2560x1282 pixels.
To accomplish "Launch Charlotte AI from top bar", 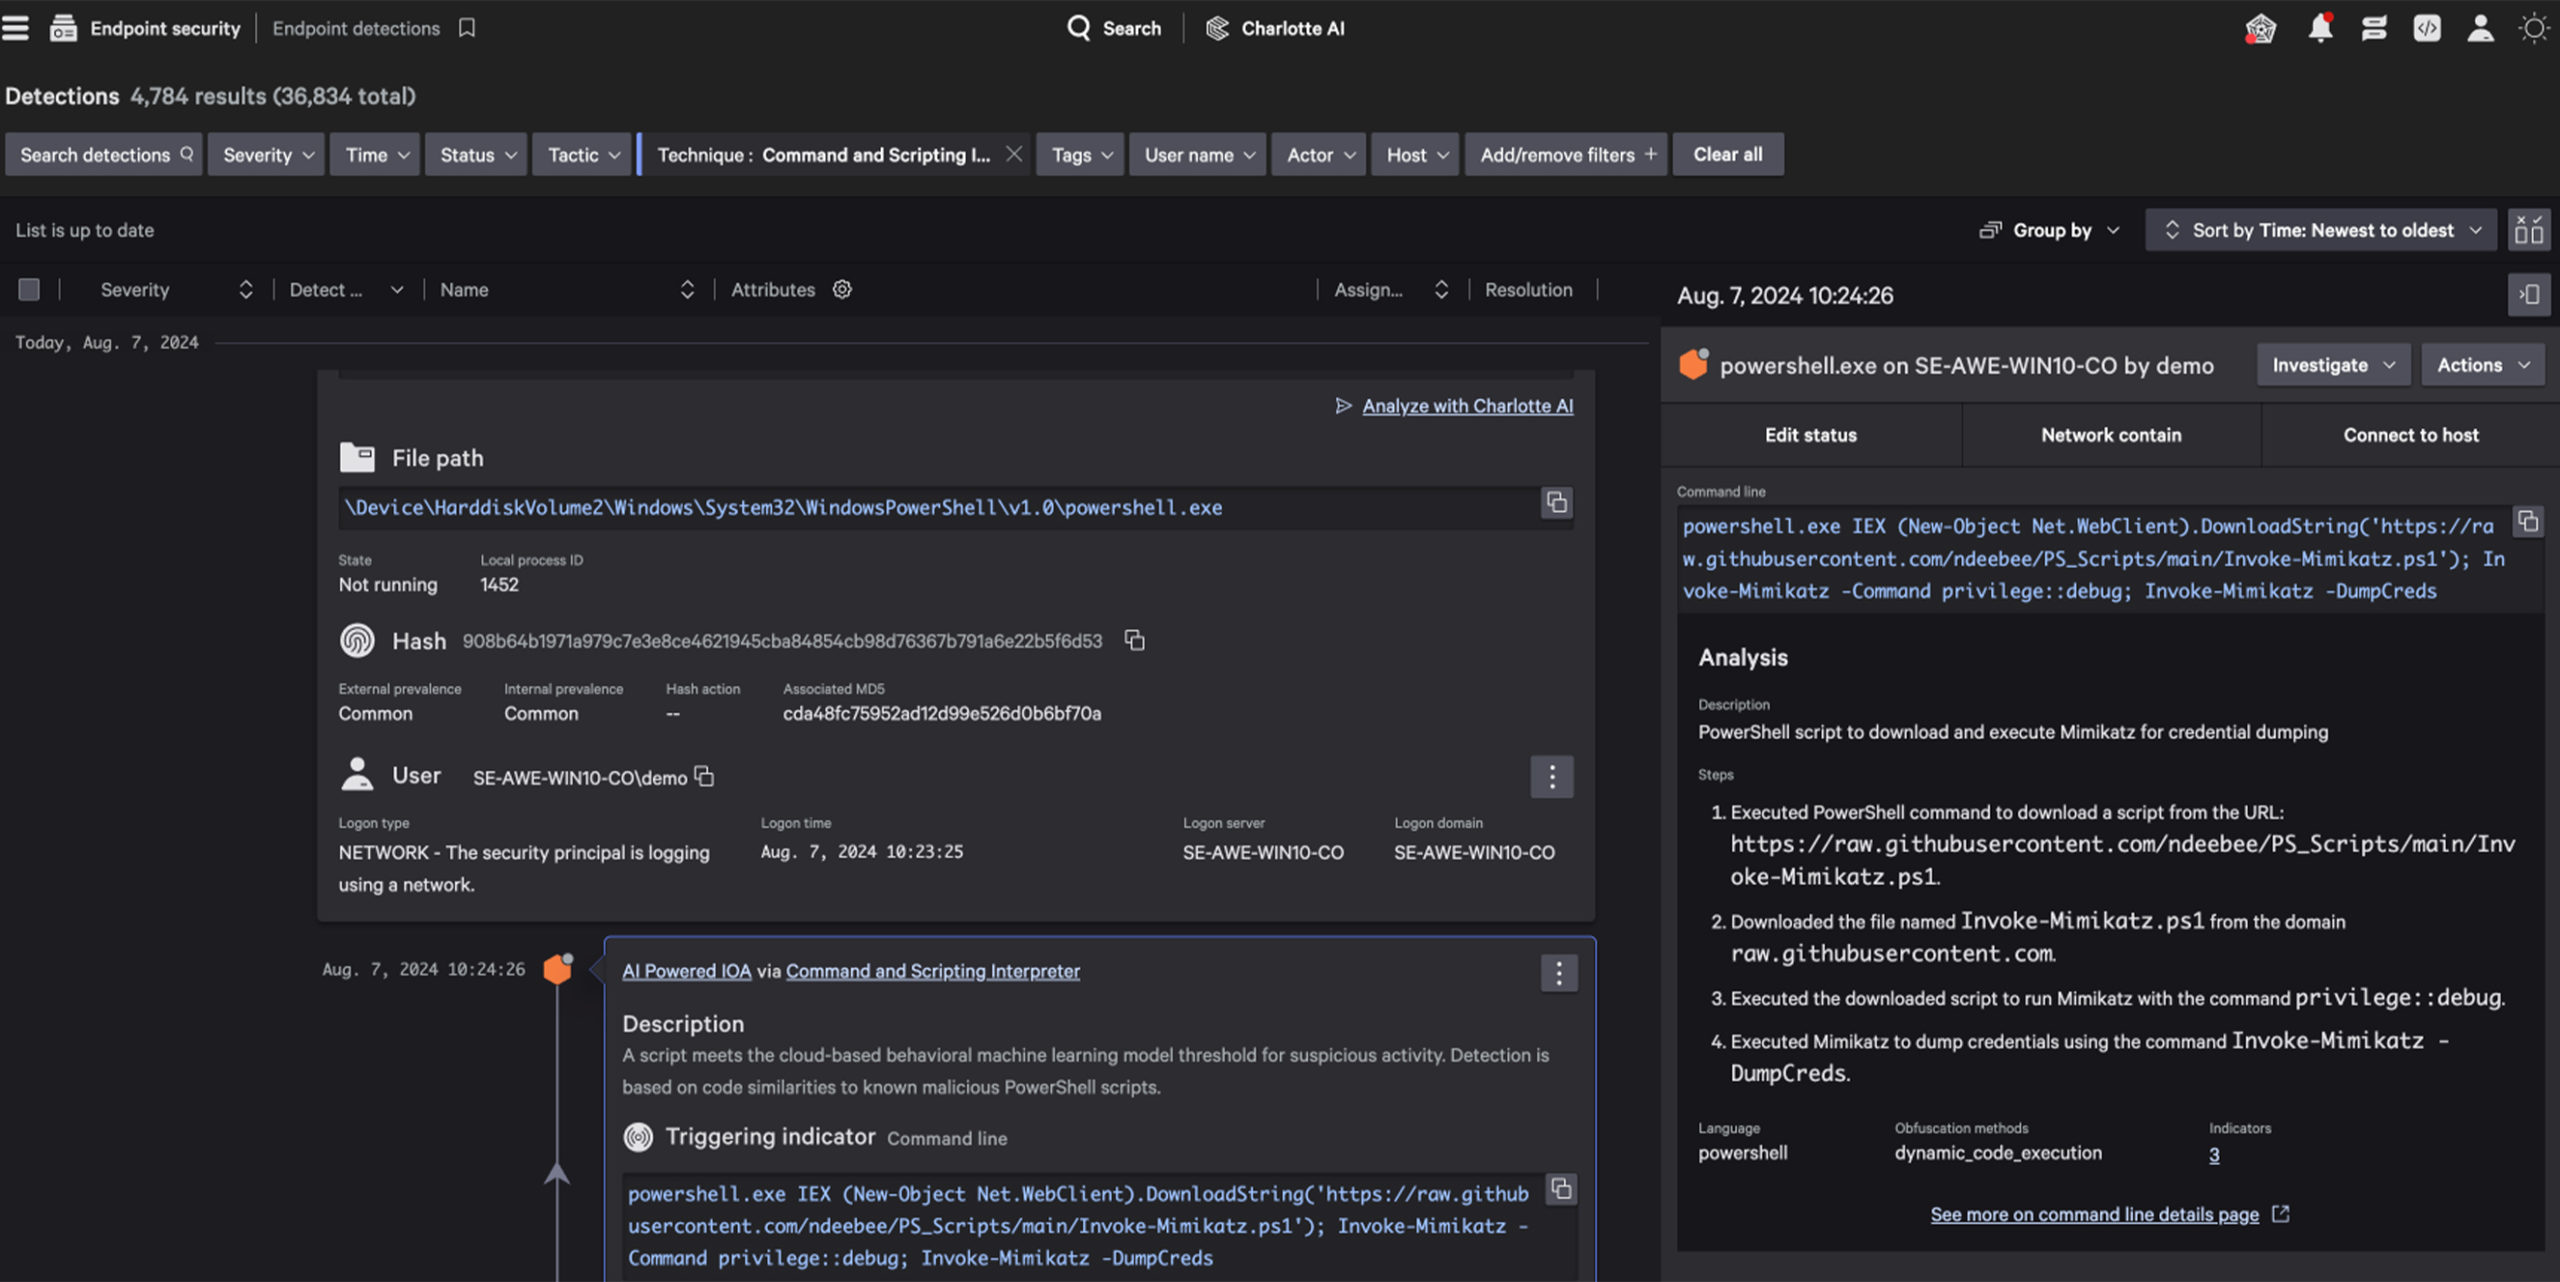I will click(1275, 28).
